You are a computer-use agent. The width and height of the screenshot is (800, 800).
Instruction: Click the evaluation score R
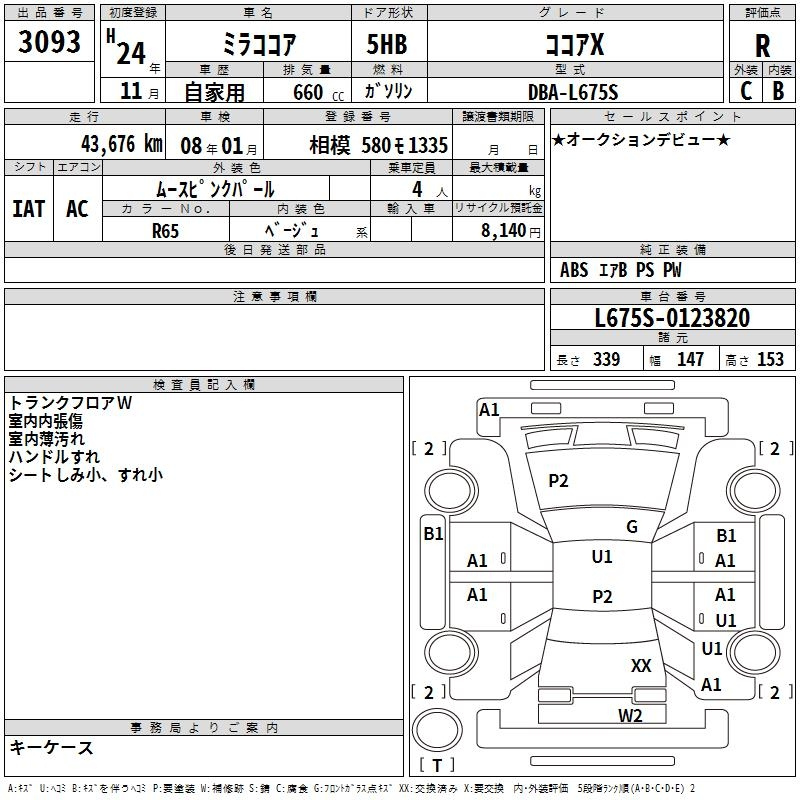[762, 46]
